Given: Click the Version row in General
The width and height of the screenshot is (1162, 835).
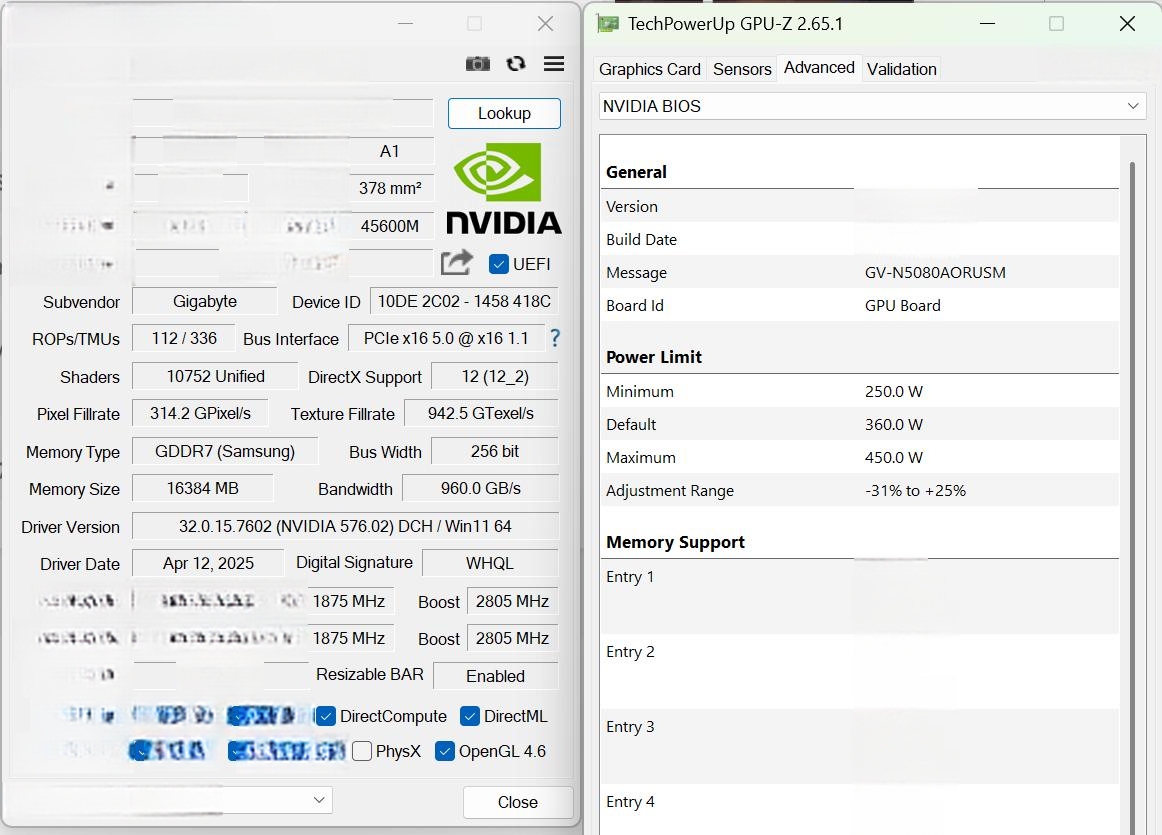Looking at the screenshot, I should click(860, 206).
